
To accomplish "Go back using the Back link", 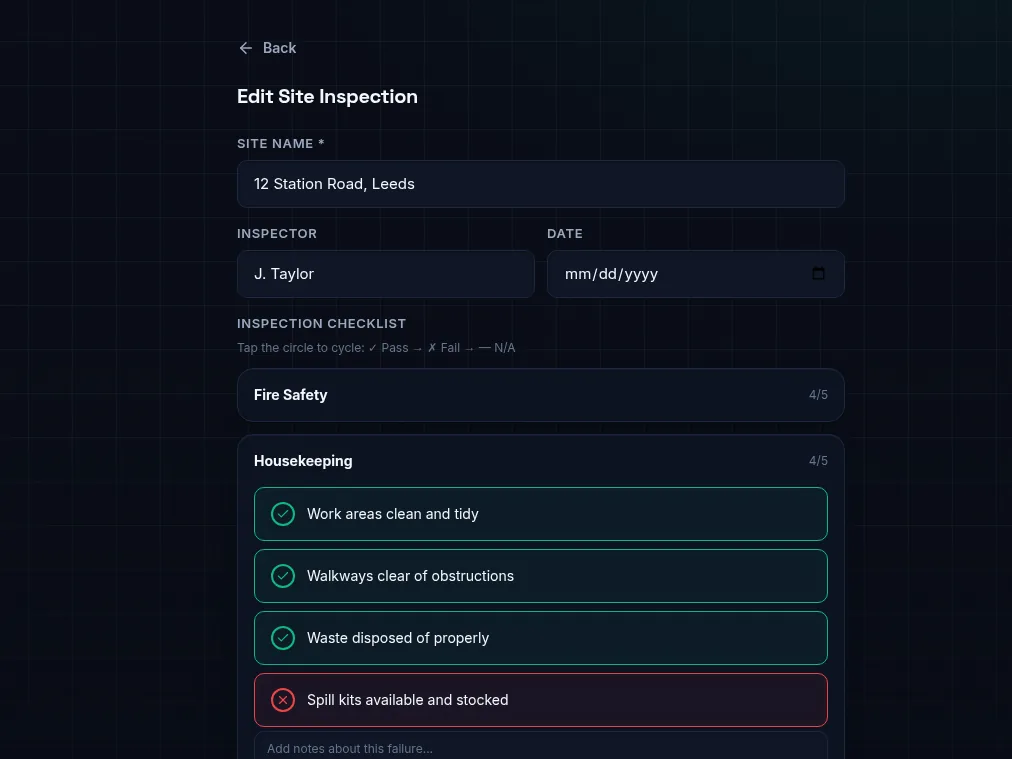I will [267, 48].
